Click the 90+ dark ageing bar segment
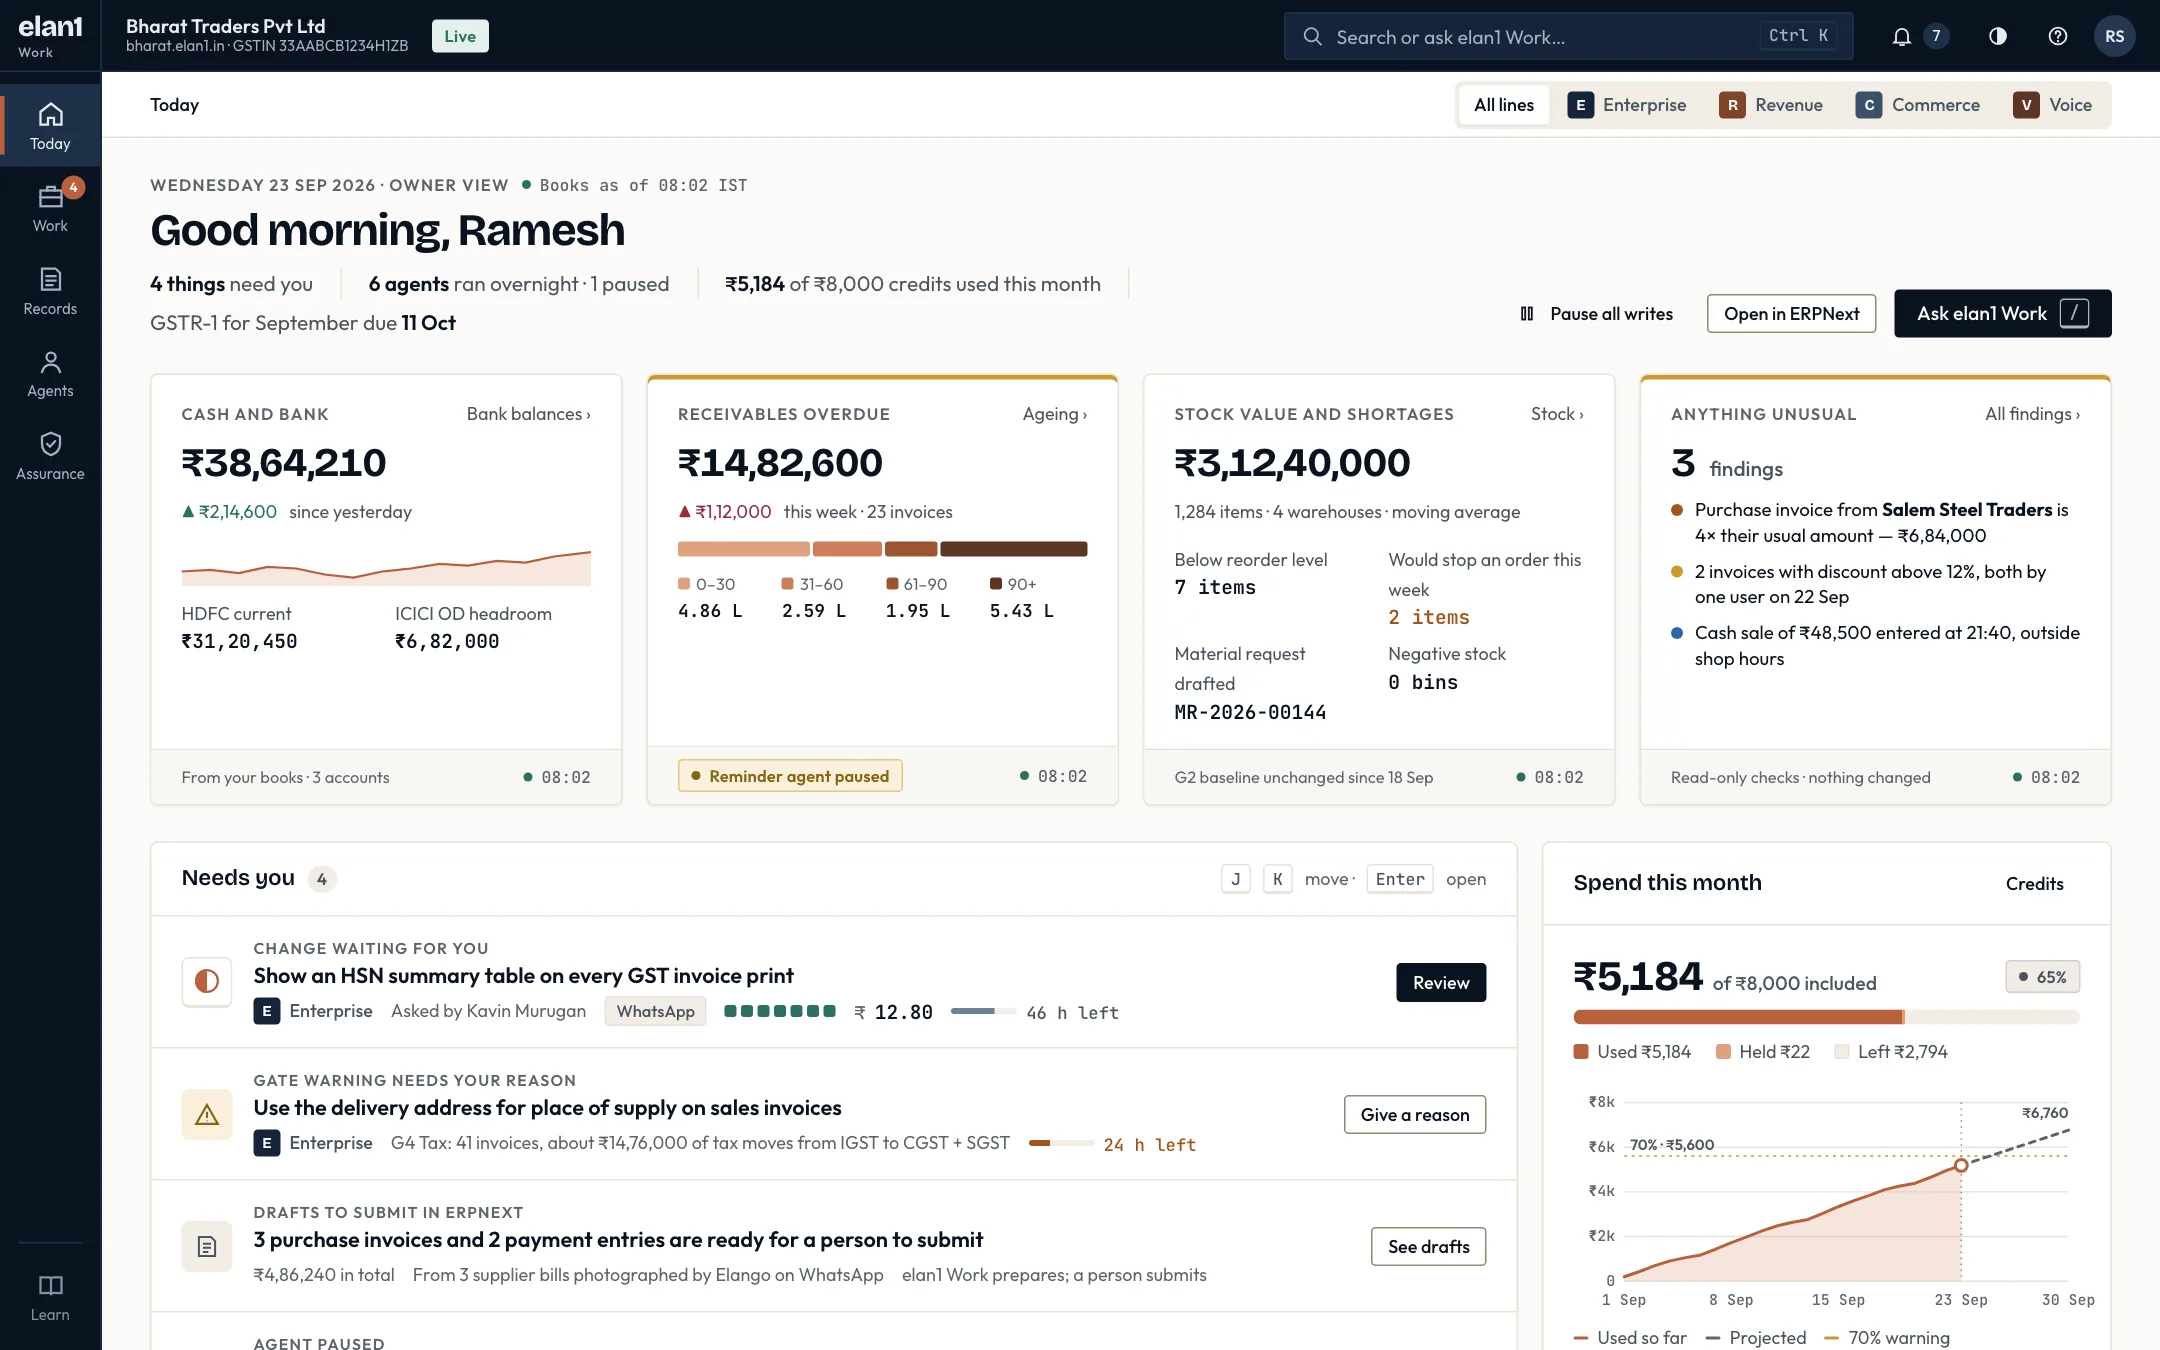 [1013, 549]
